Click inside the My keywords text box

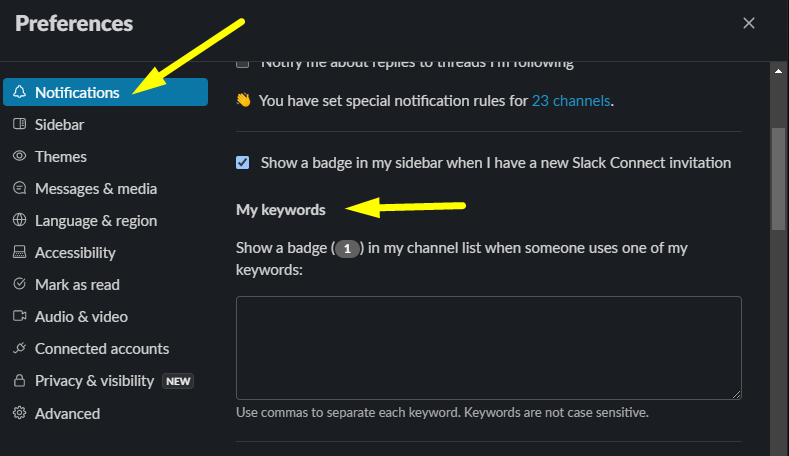coord(488,348)
